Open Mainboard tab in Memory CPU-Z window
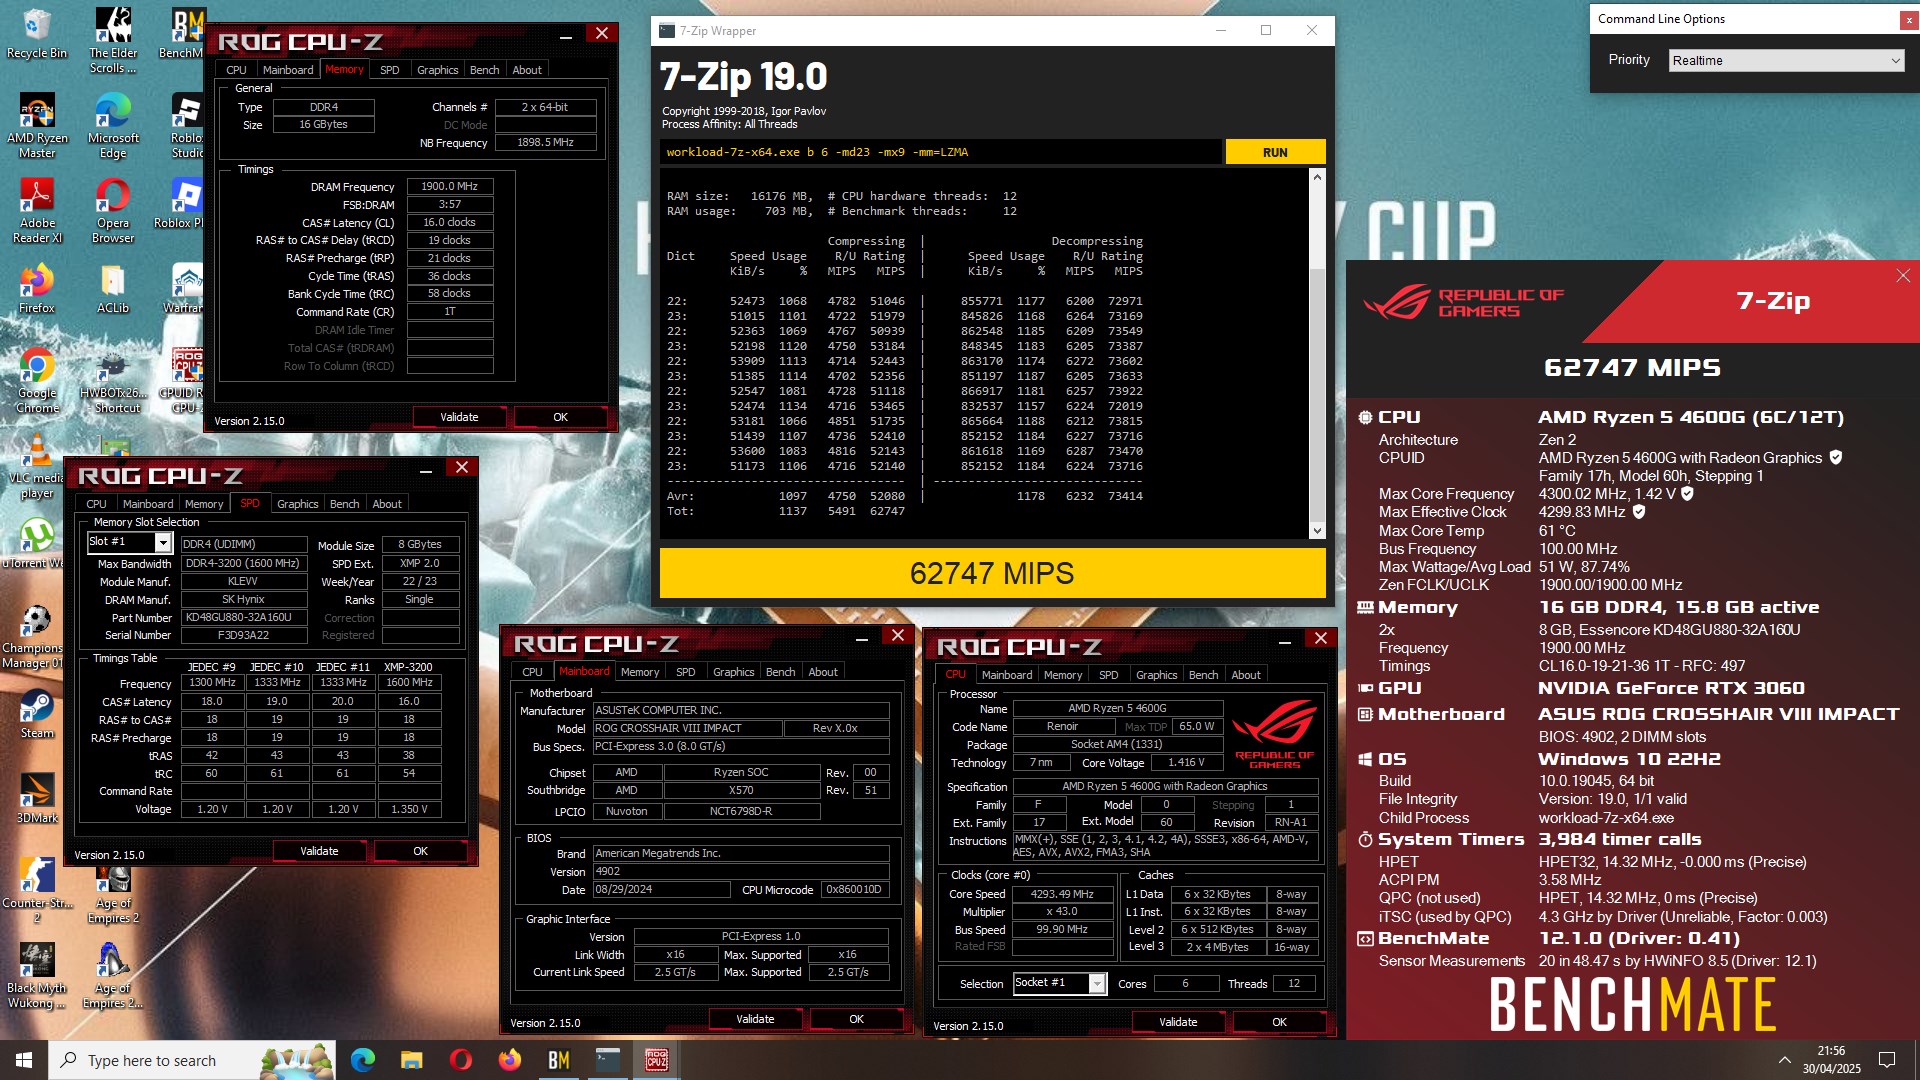The image size is (1920, 1080). pos(288,70)
